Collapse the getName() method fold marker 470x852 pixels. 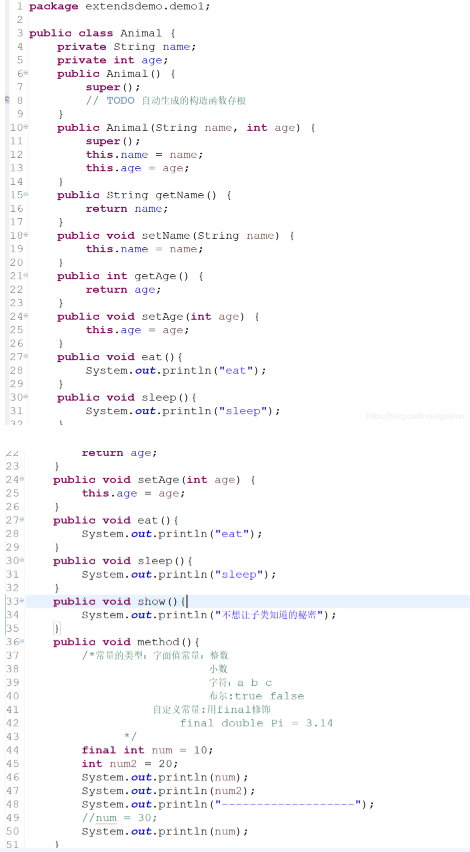26,195
